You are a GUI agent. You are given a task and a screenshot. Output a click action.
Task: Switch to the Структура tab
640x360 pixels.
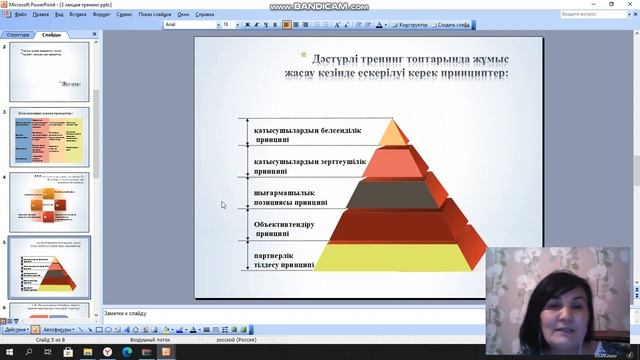click(18, 35)
